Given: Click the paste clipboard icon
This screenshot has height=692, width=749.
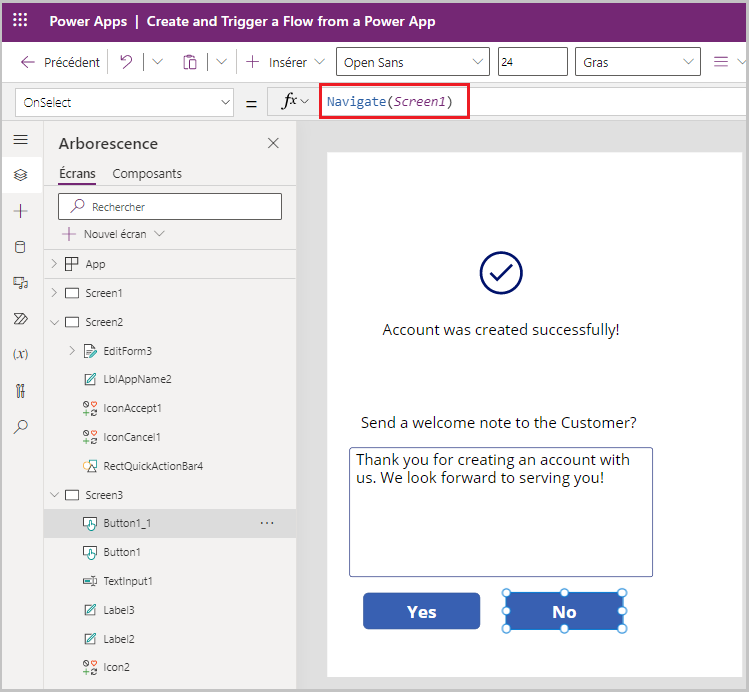Looking at the screenshot, I should pos(190,62).
